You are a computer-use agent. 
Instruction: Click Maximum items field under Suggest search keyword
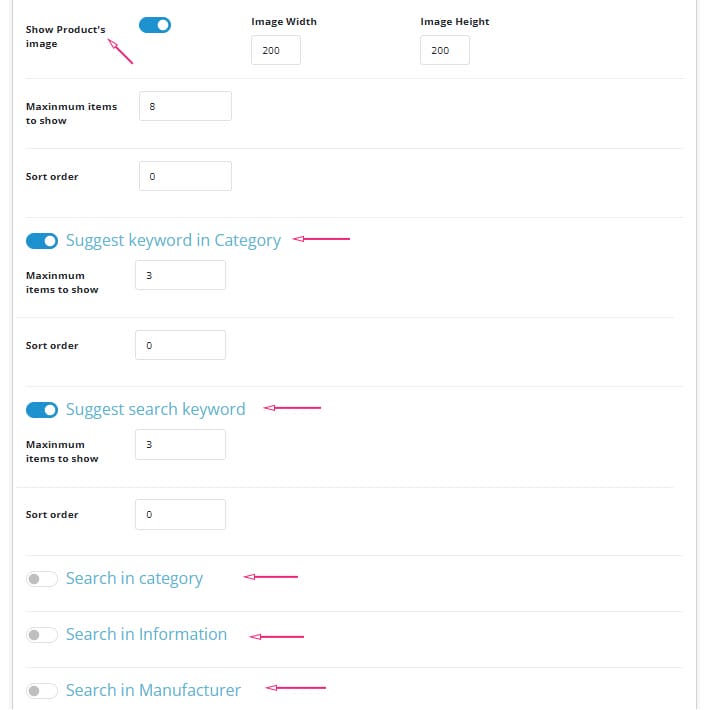click(180, 445)
